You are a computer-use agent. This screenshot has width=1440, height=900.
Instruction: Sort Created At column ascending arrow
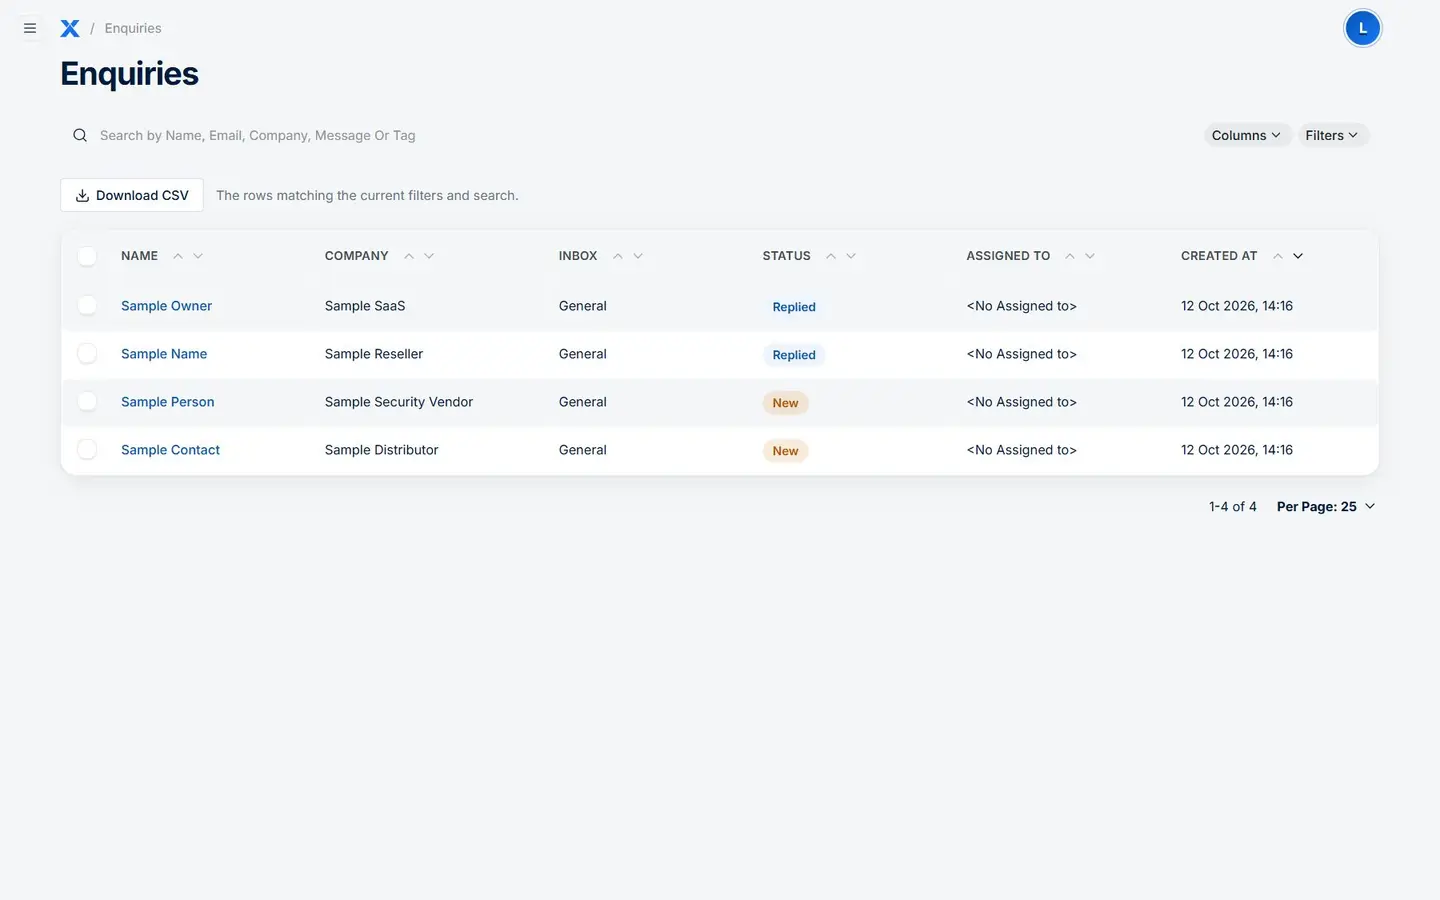(x=1278, y=256)
